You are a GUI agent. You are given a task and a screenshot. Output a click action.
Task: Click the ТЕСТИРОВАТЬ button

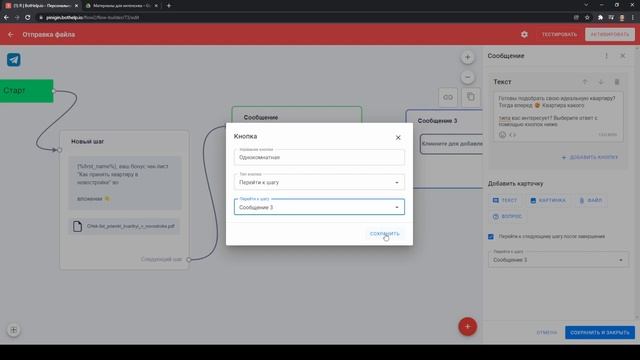[559, 35]
